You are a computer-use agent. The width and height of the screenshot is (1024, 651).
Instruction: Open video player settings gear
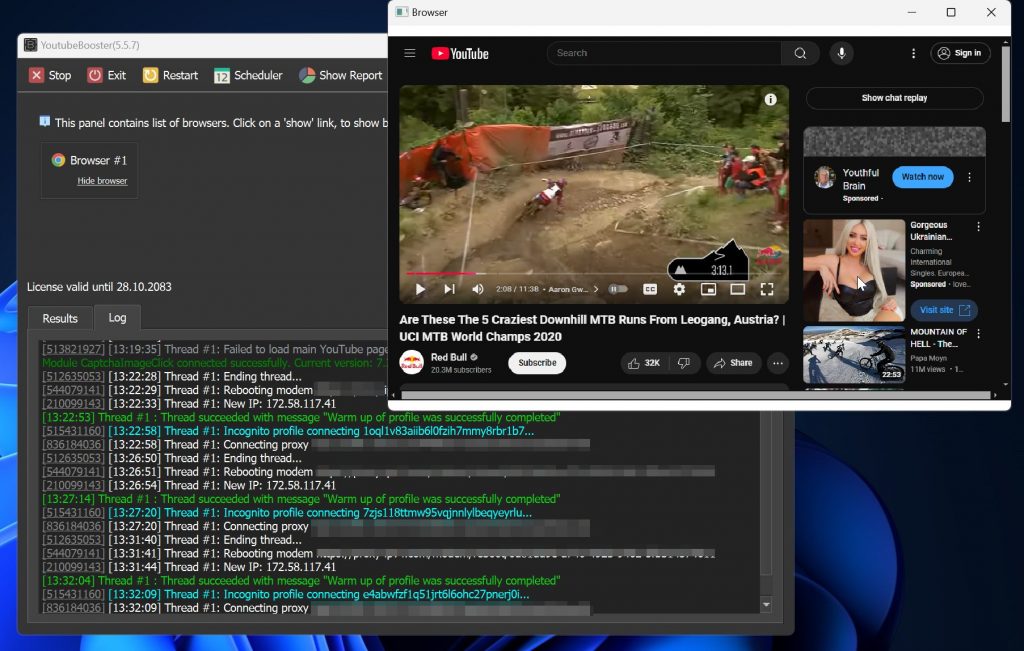click(679, 289)
